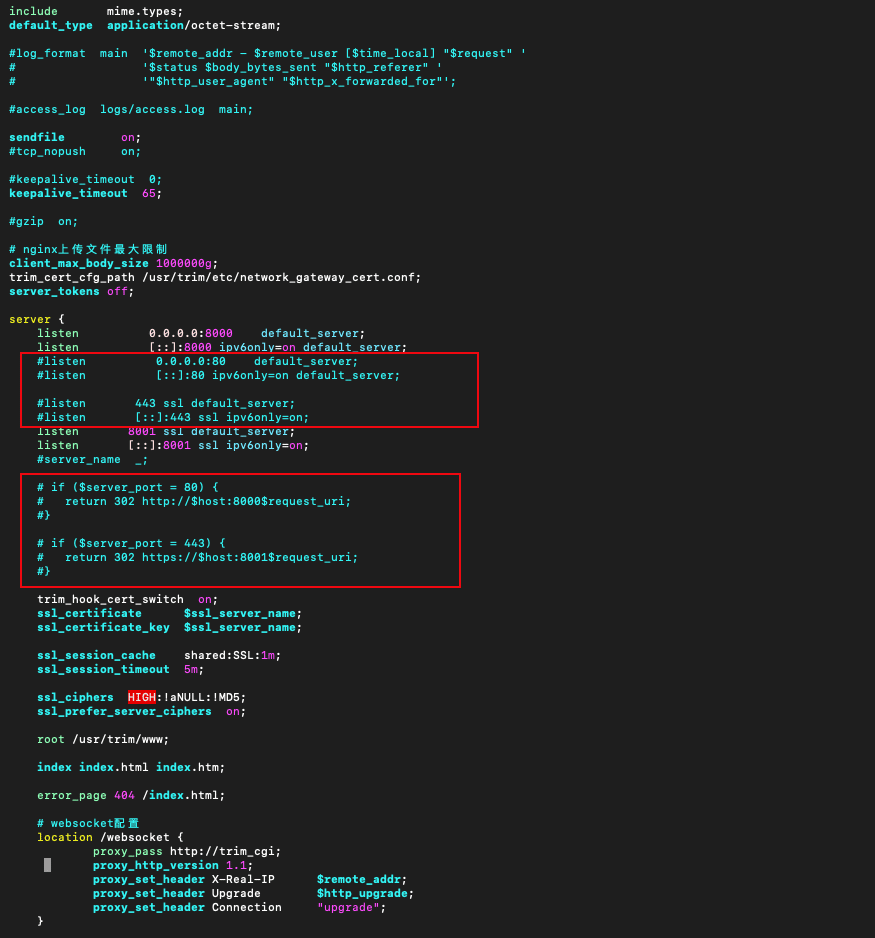Viewport: 875px width, 938px height.
Task: Click the server_tokens directive keyword
Action: (x=54, y=291)
